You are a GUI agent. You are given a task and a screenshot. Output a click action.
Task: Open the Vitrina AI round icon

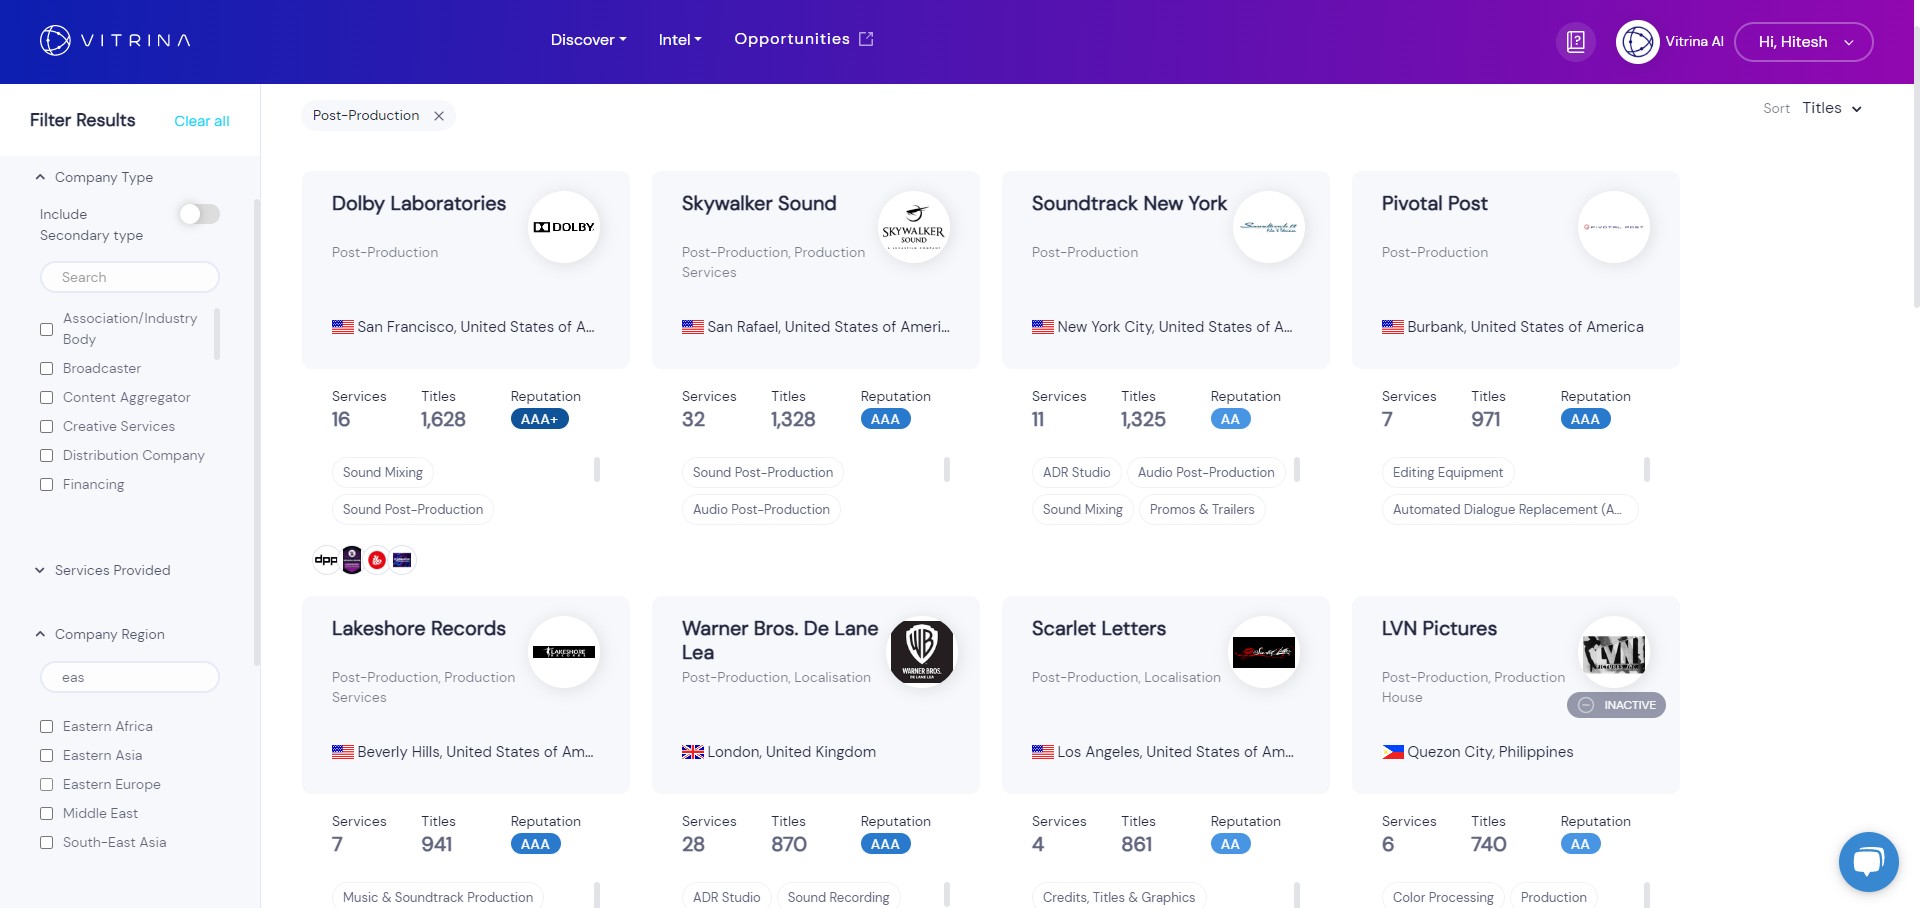point(1637,42)
